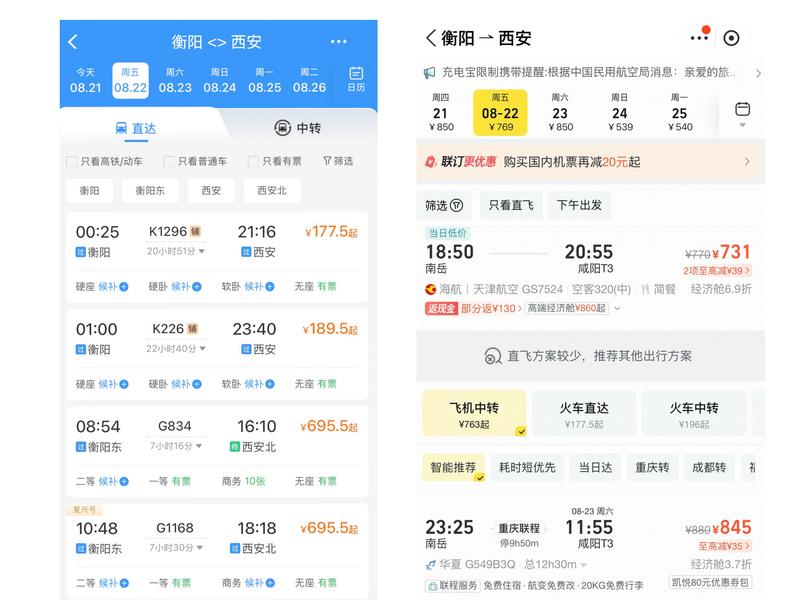Open the 筛选 funnel filter in the train list
The height and width of the screenshot is (600, 800).
[338, 161]
